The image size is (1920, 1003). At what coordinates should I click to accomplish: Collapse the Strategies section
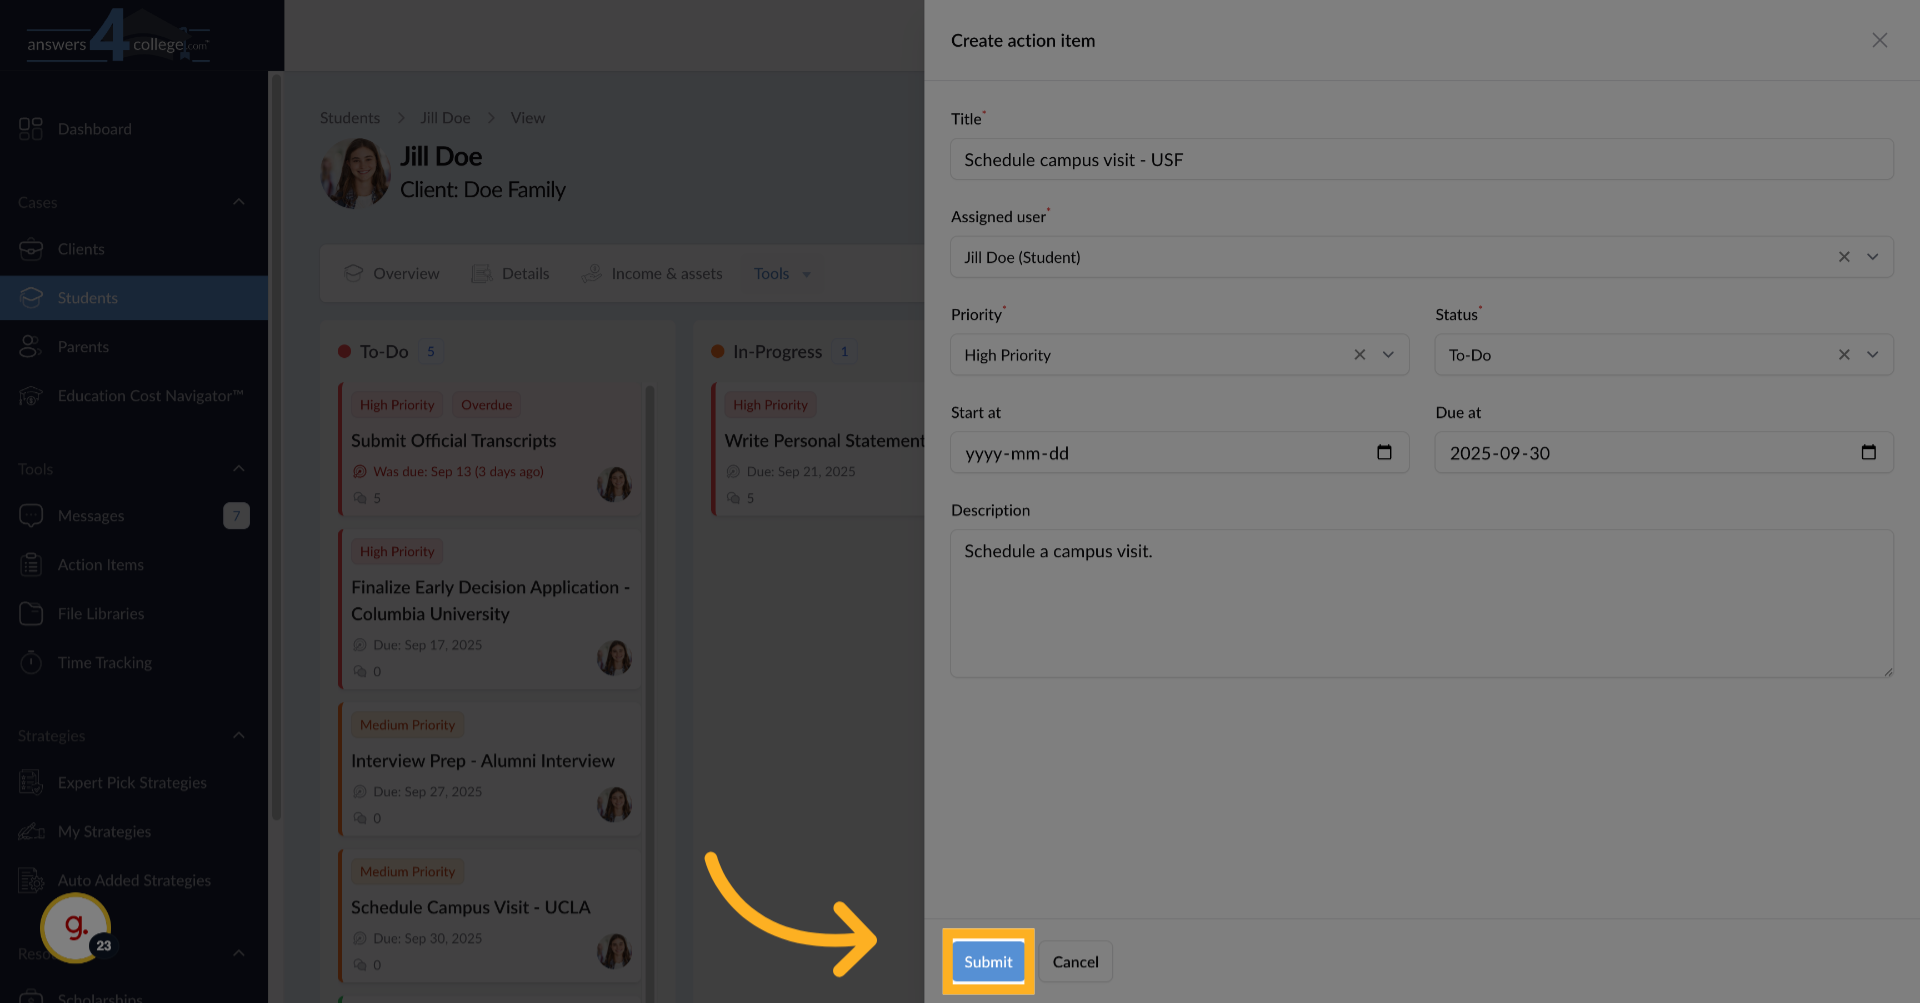238,735
